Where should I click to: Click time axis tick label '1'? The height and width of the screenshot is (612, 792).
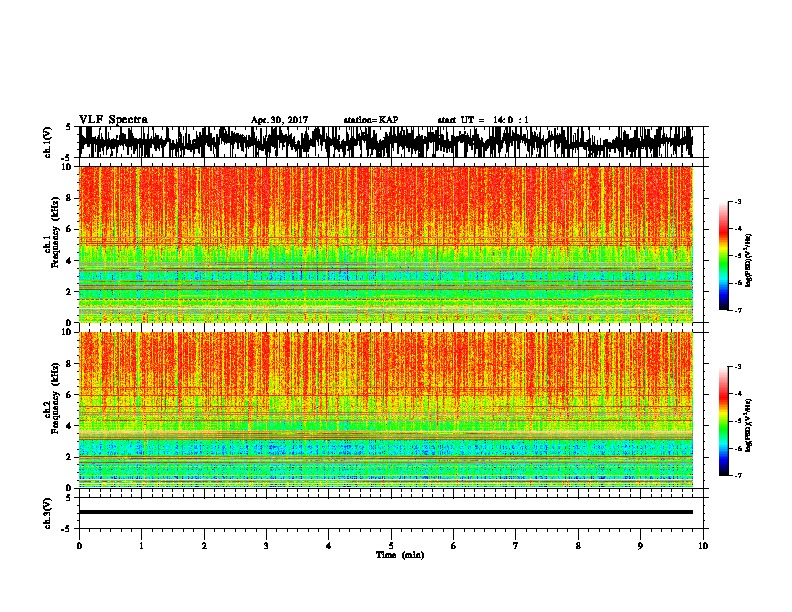(141, 546)
